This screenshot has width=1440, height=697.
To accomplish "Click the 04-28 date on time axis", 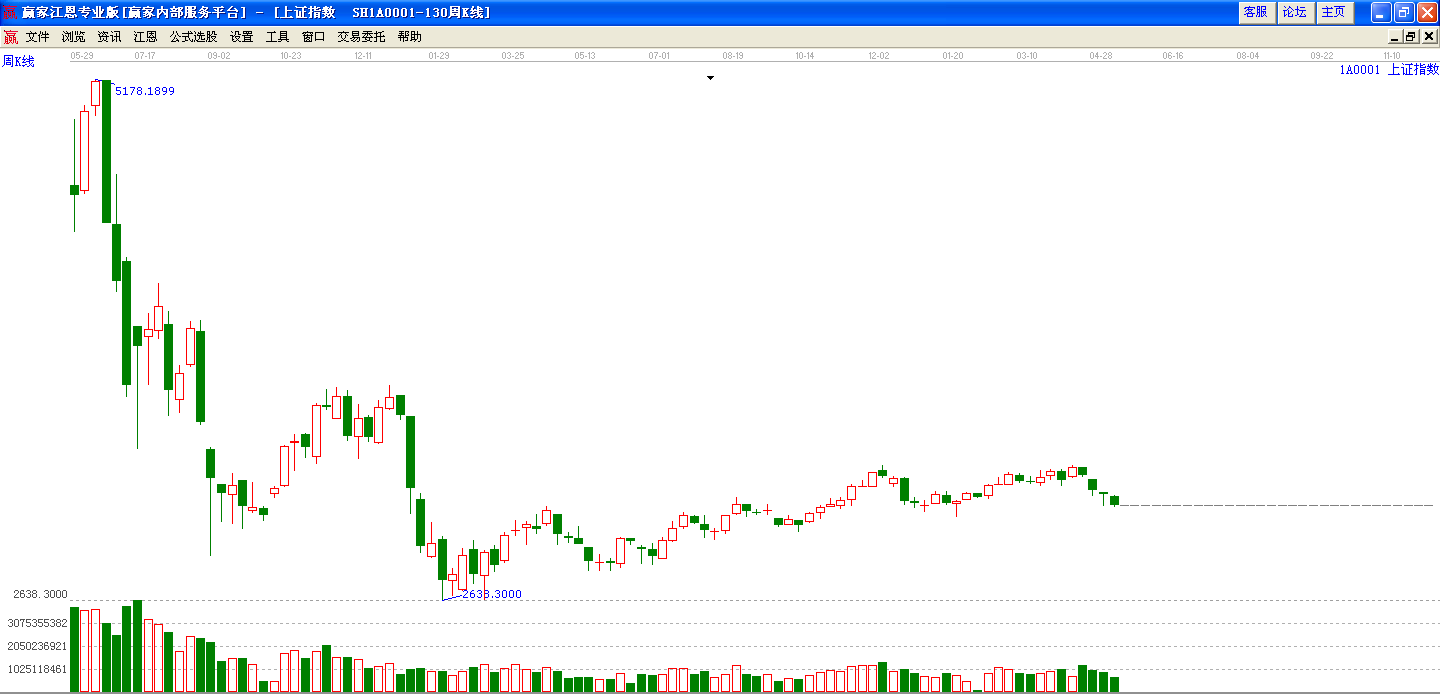I will pyautogui.click(x=1101, y=56).
